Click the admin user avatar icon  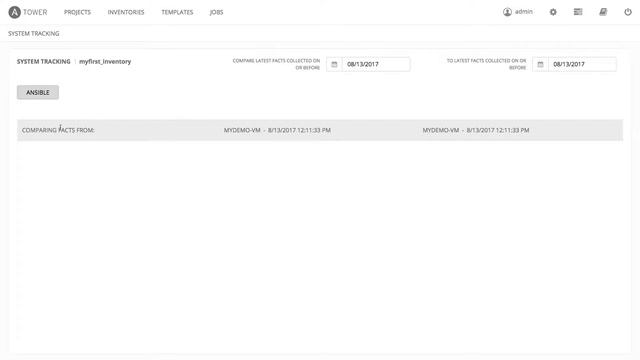(x=507, y=12)
